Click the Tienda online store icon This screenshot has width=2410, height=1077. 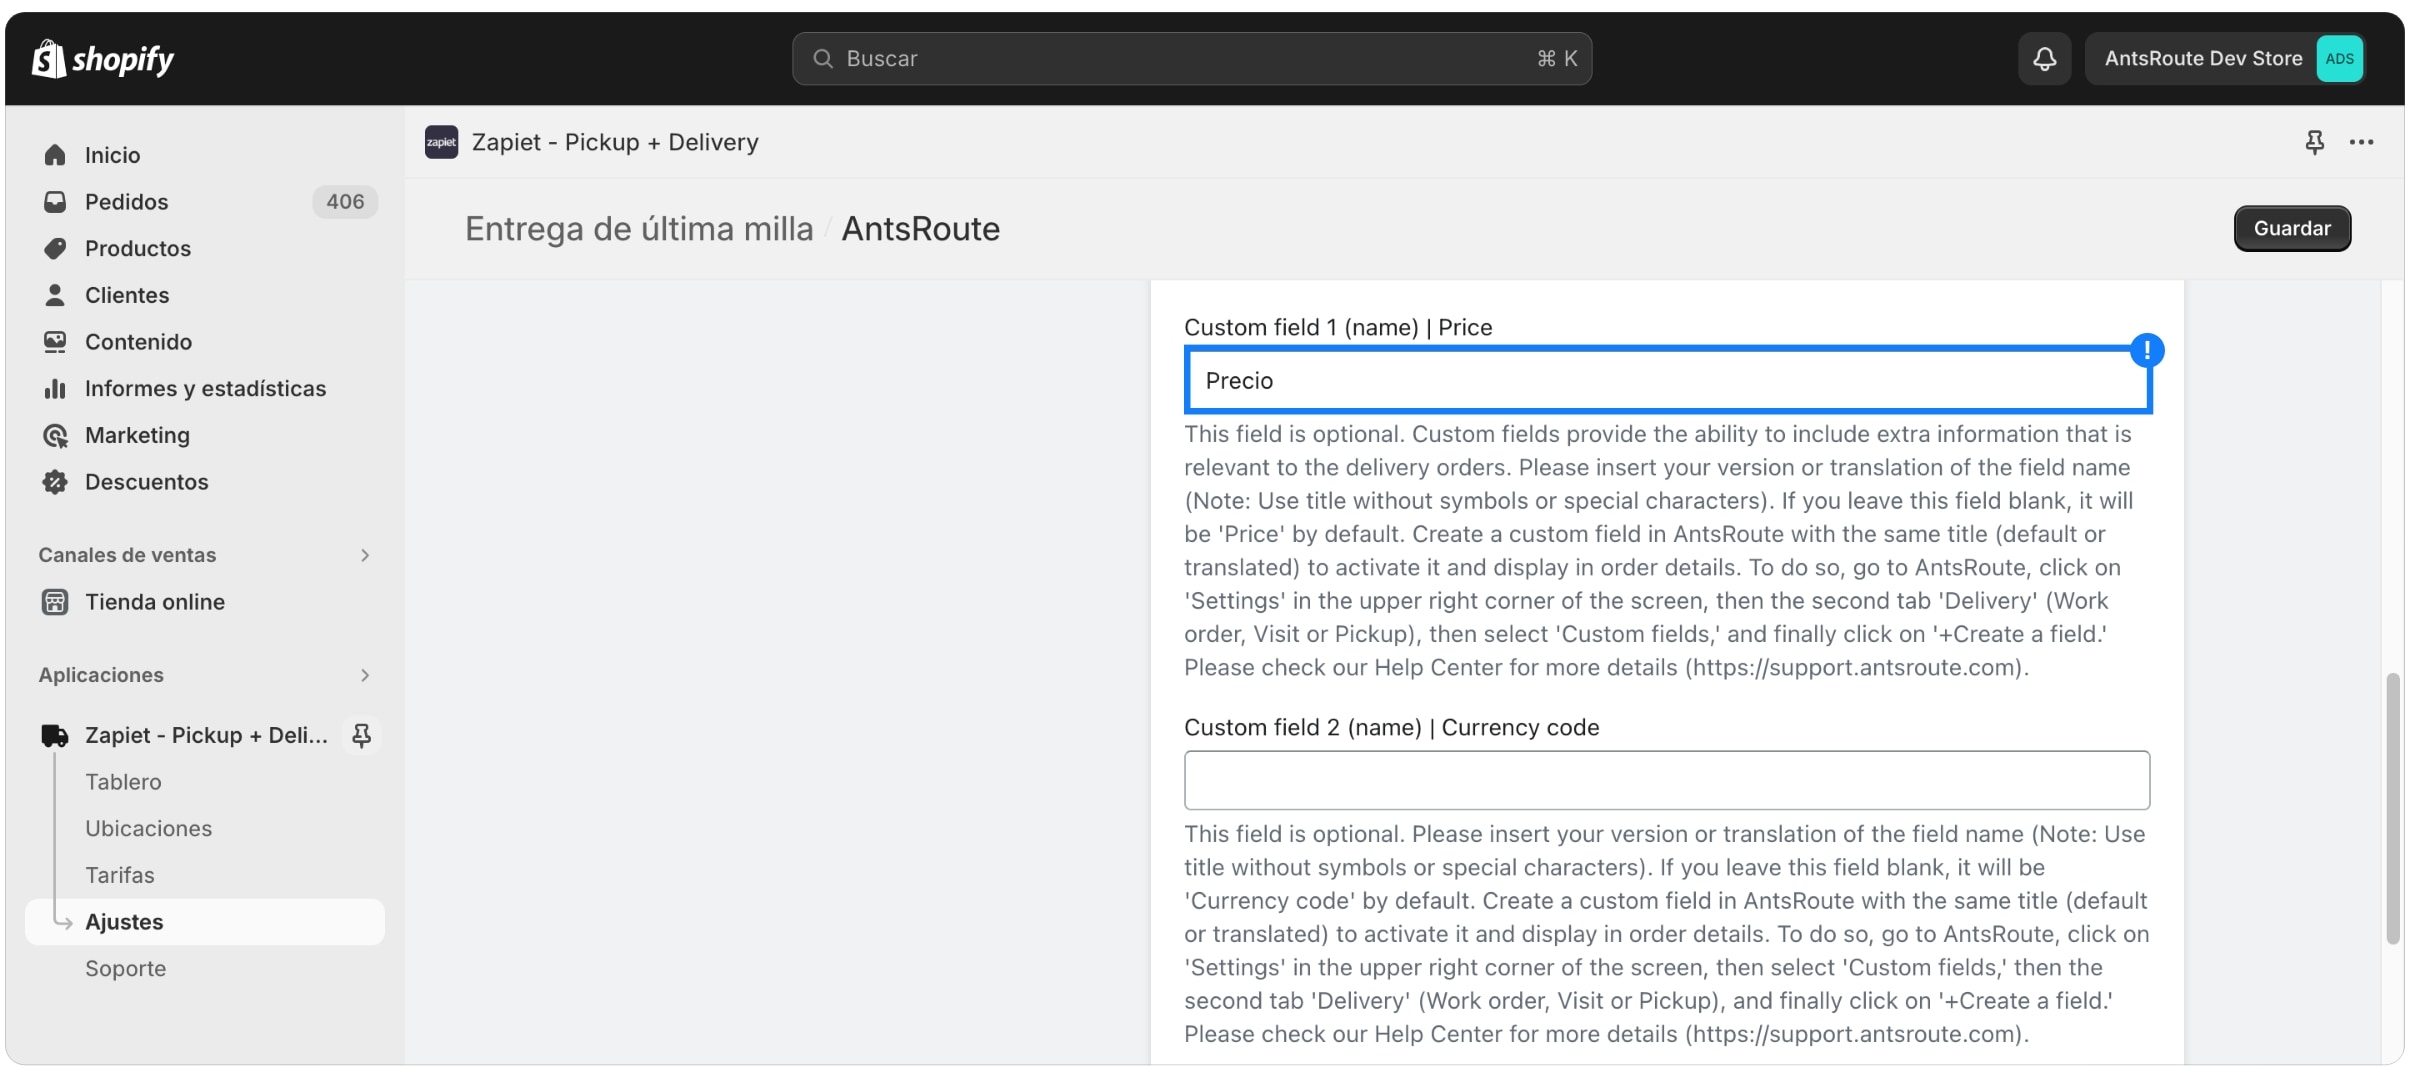coord(55,602)
